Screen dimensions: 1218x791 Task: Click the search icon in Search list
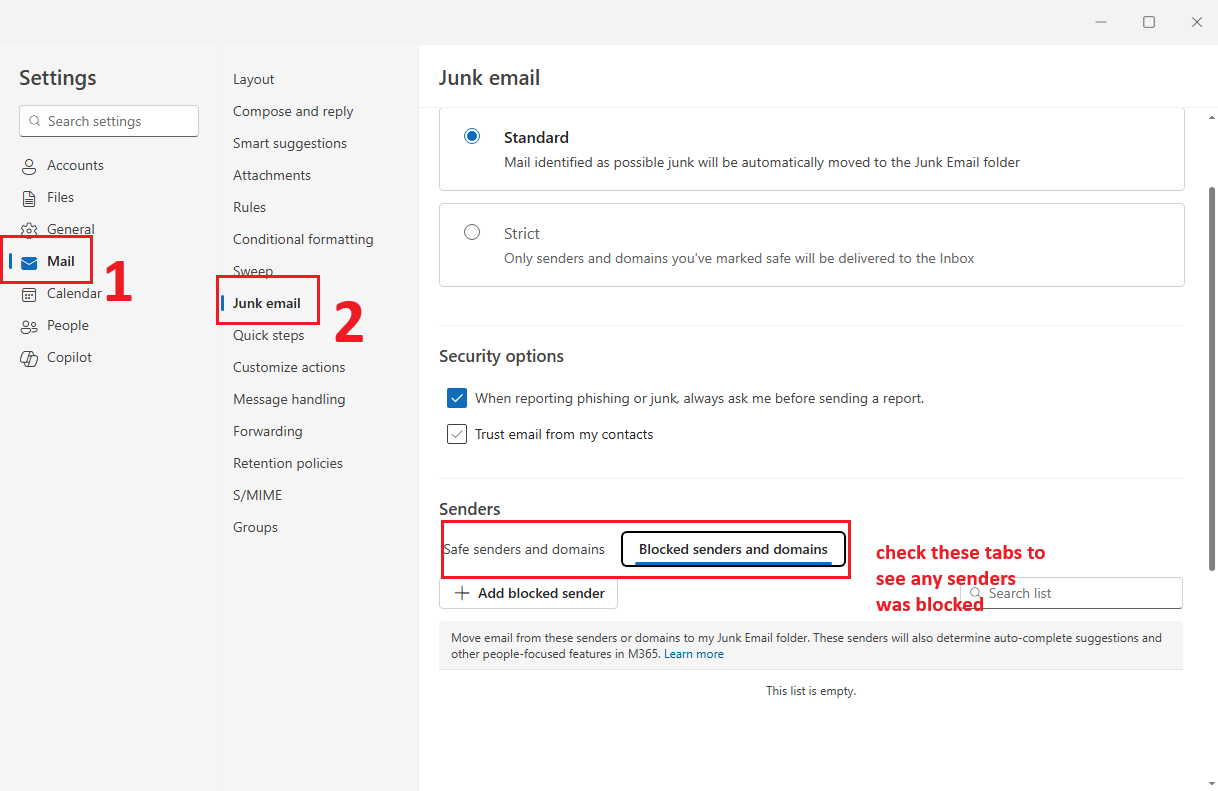coord(975,593)
